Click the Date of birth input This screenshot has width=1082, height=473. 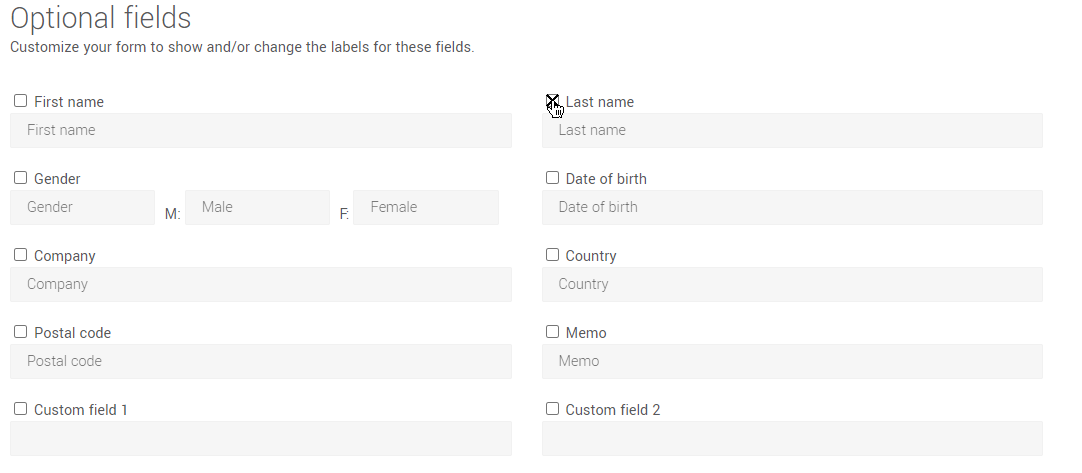[x=792, y=207]
